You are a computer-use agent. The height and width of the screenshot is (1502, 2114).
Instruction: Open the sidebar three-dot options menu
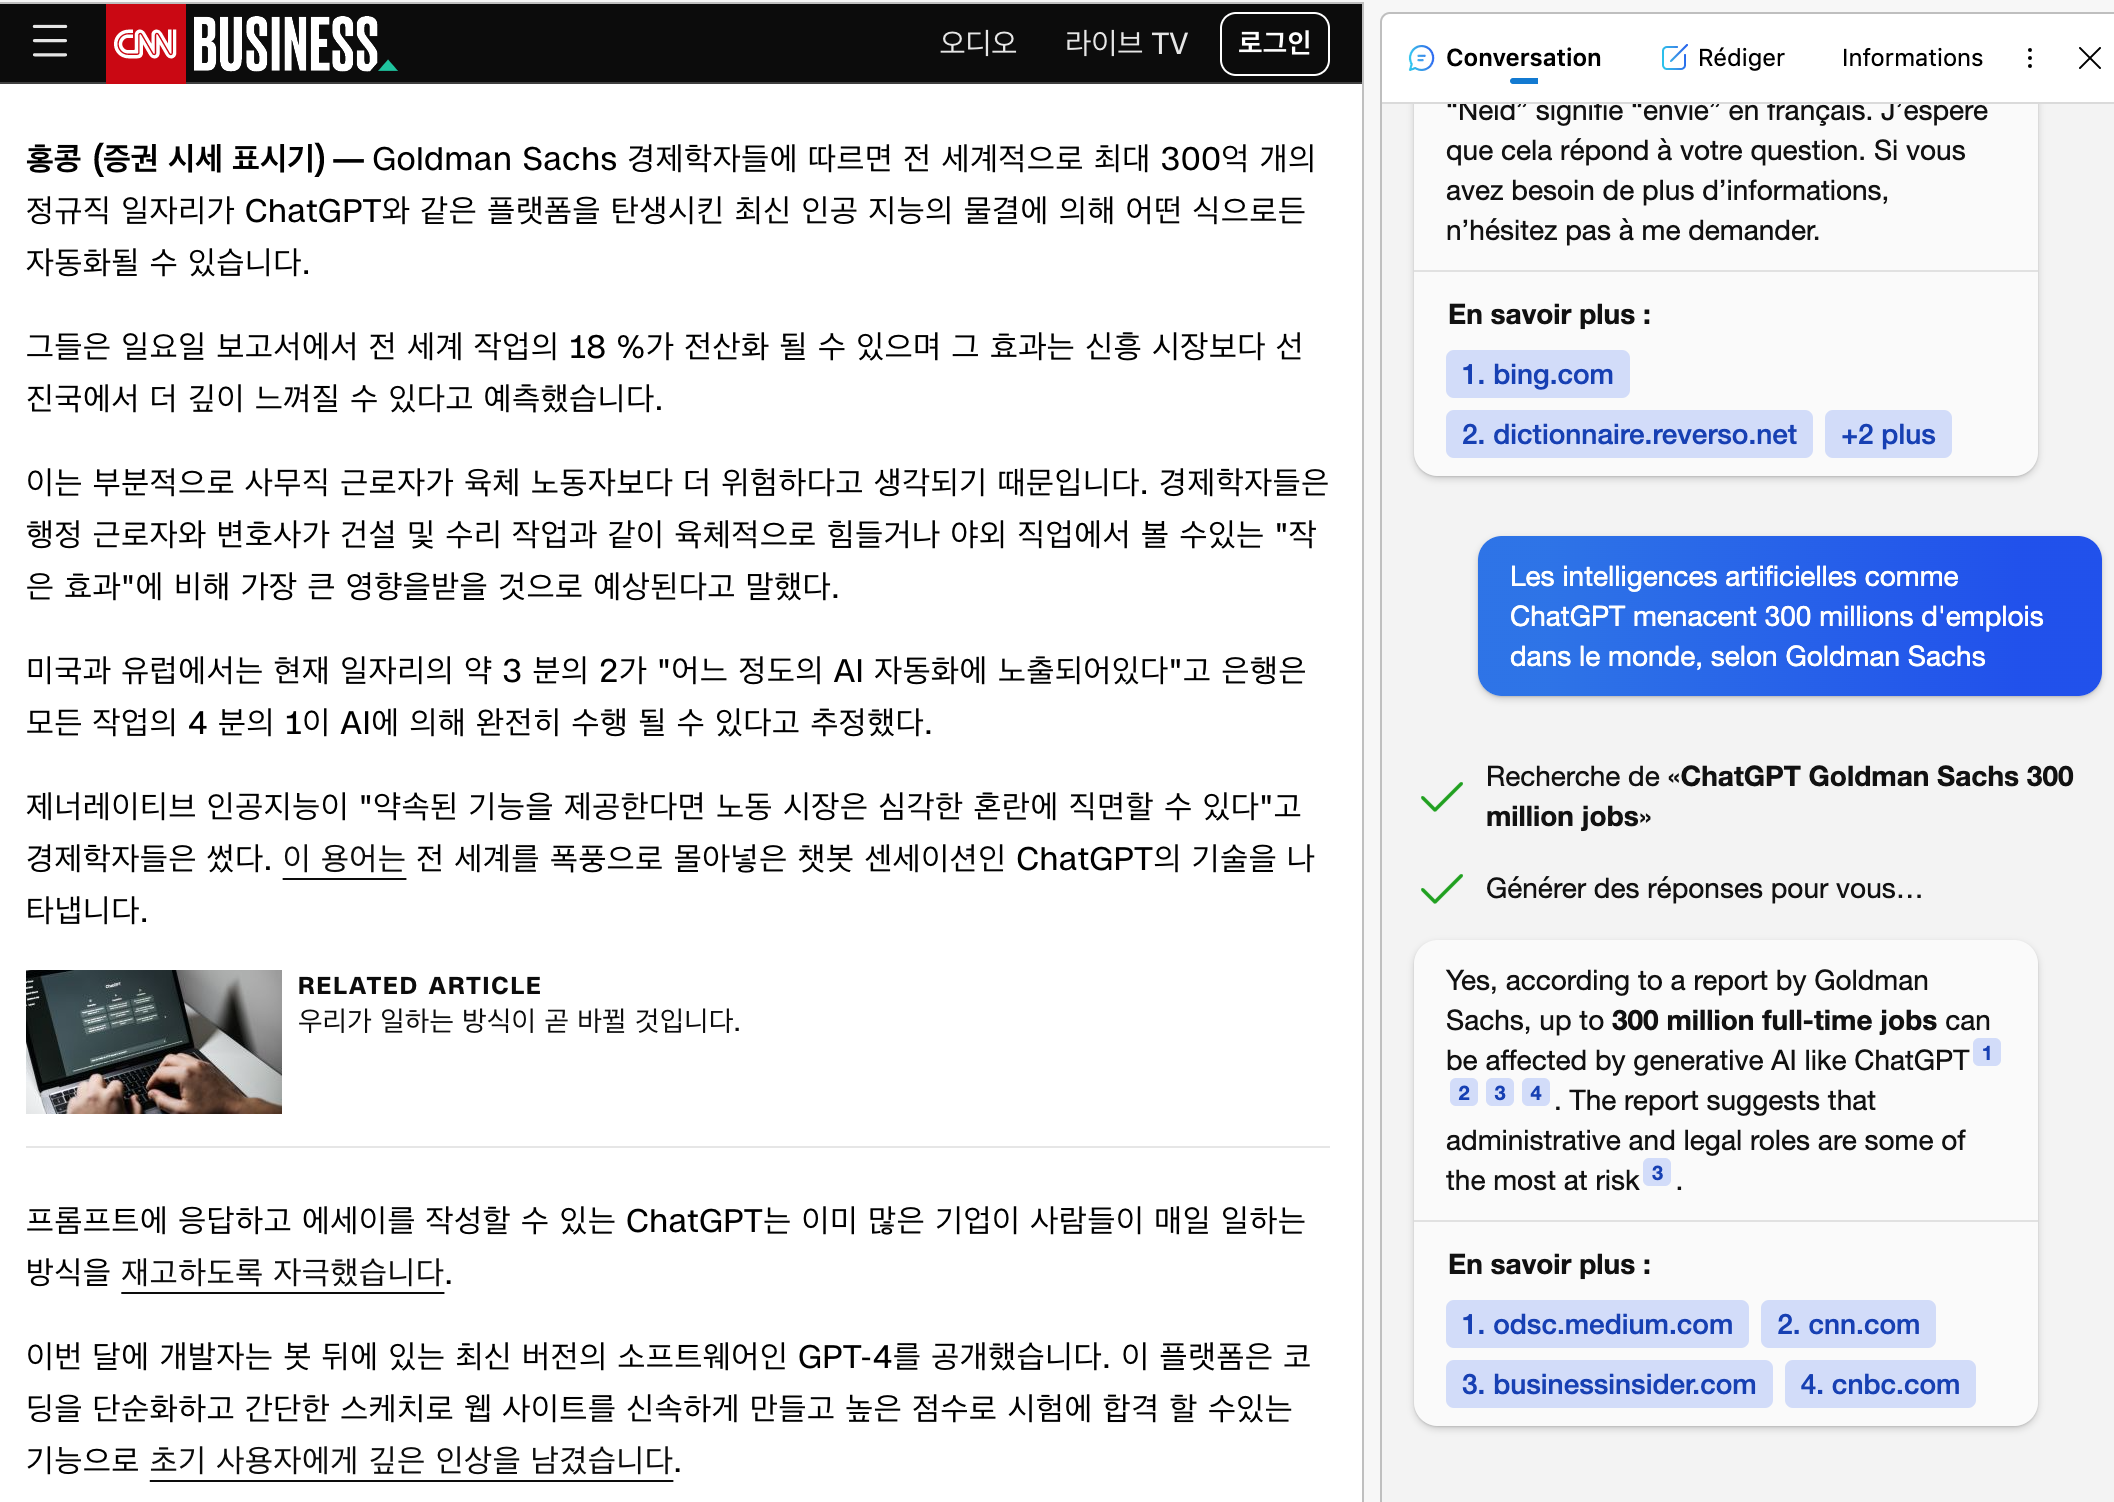click(2029, 58)
